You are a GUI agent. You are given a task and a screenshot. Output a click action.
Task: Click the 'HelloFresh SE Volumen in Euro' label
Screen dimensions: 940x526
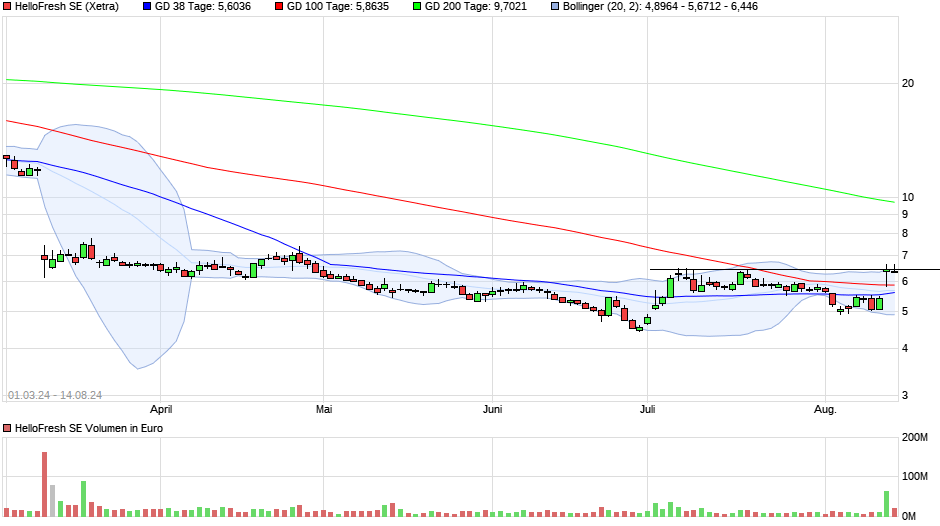(x=89, y=428)
